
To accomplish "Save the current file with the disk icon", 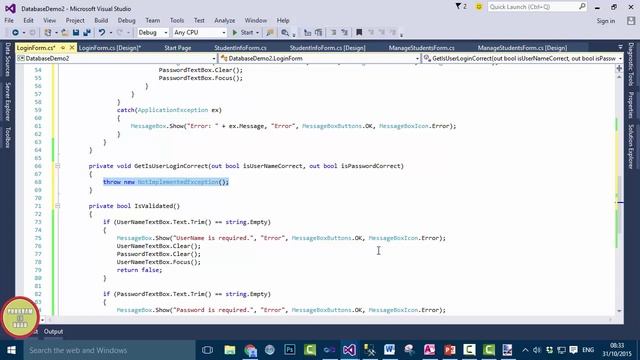I will click(x=76, y=33).
